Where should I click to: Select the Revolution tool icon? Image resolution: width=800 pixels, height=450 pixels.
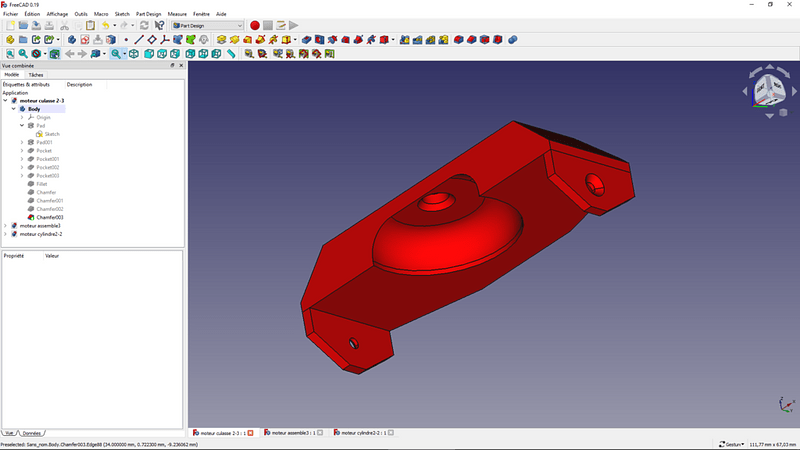tap(234, 39)
